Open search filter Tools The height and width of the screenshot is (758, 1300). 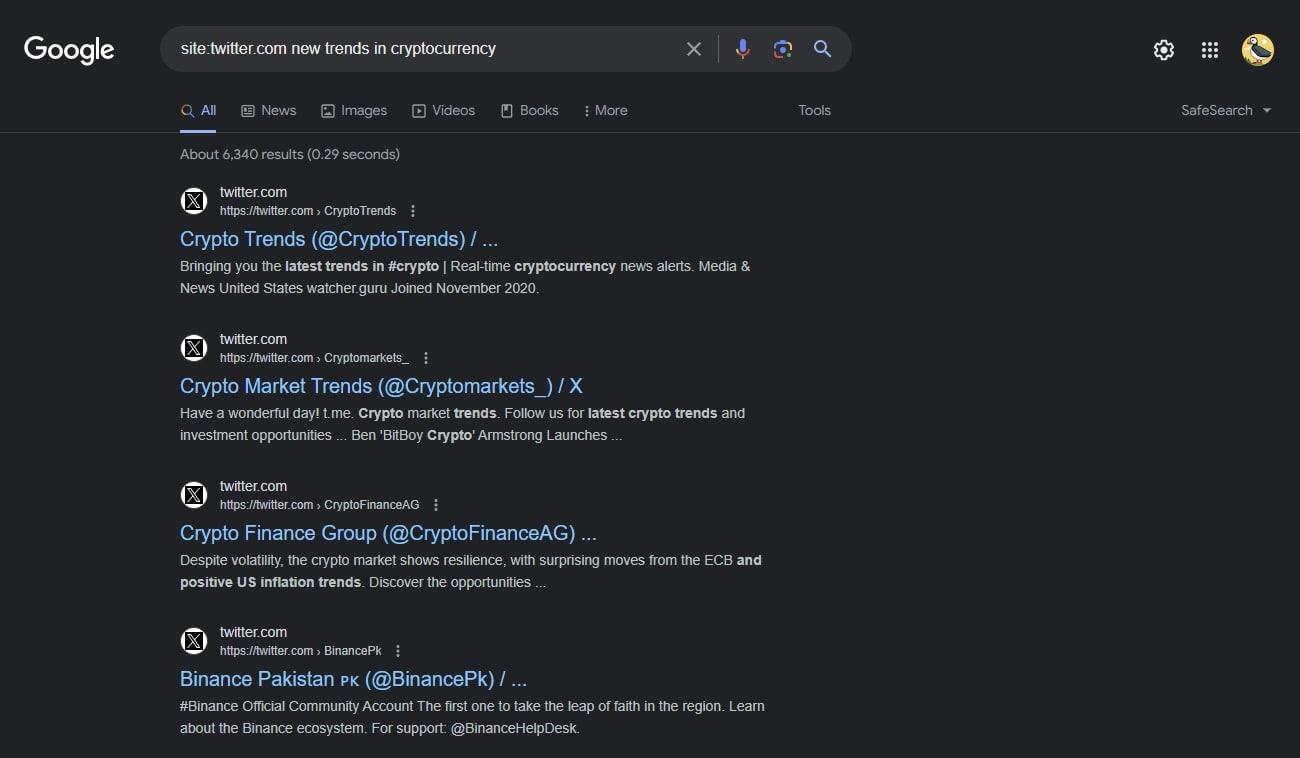[814, 110]
